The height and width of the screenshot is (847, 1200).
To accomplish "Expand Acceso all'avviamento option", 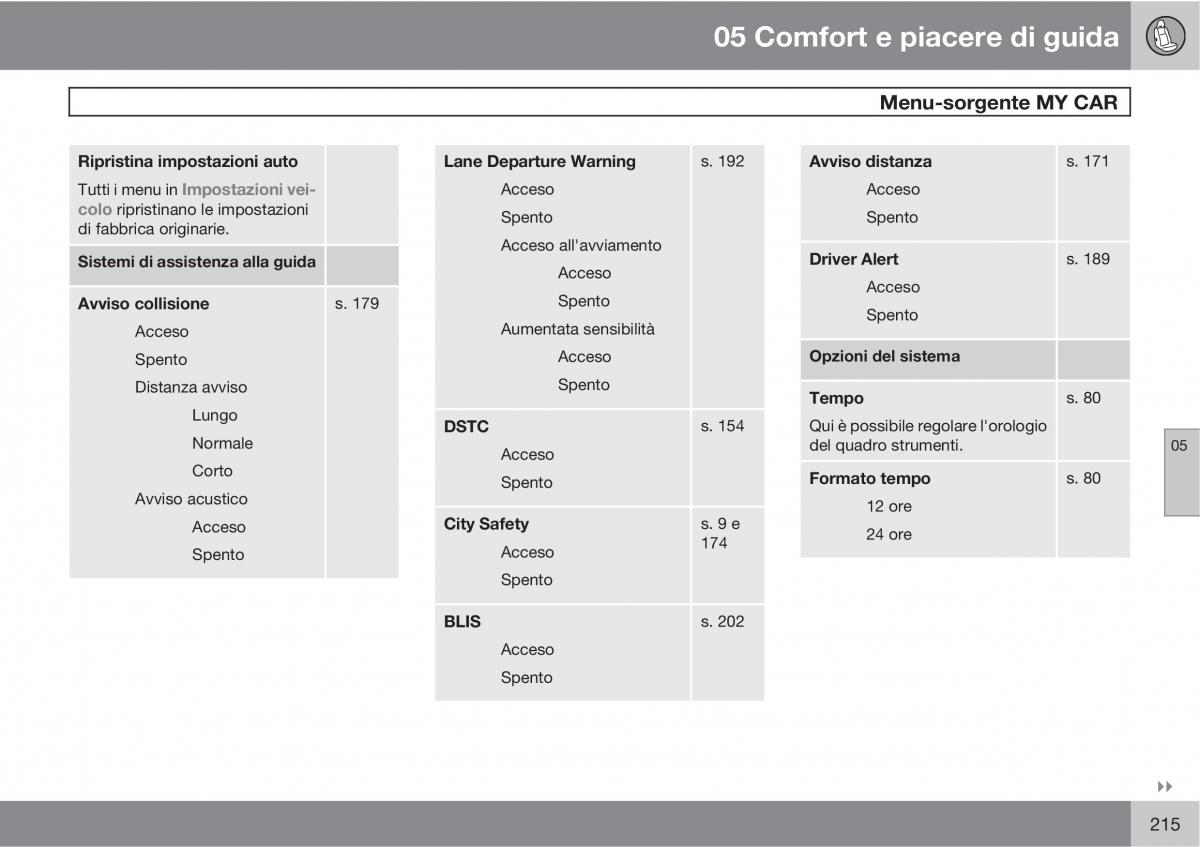I will [x=581, y=245].
